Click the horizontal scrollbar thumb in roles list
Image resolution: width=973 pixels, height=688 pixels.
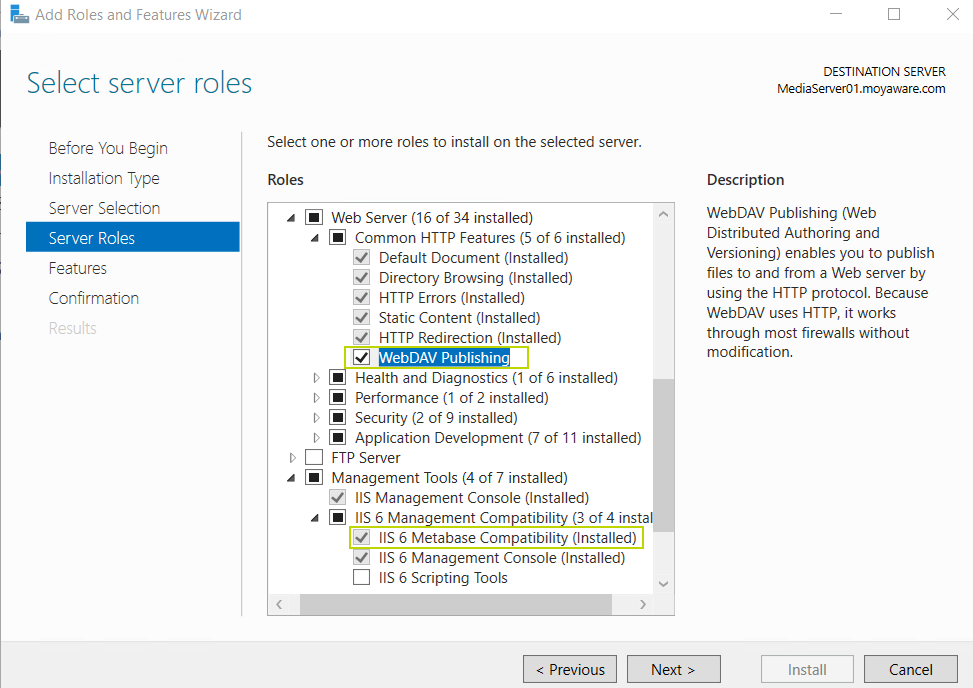pos(456,604)
